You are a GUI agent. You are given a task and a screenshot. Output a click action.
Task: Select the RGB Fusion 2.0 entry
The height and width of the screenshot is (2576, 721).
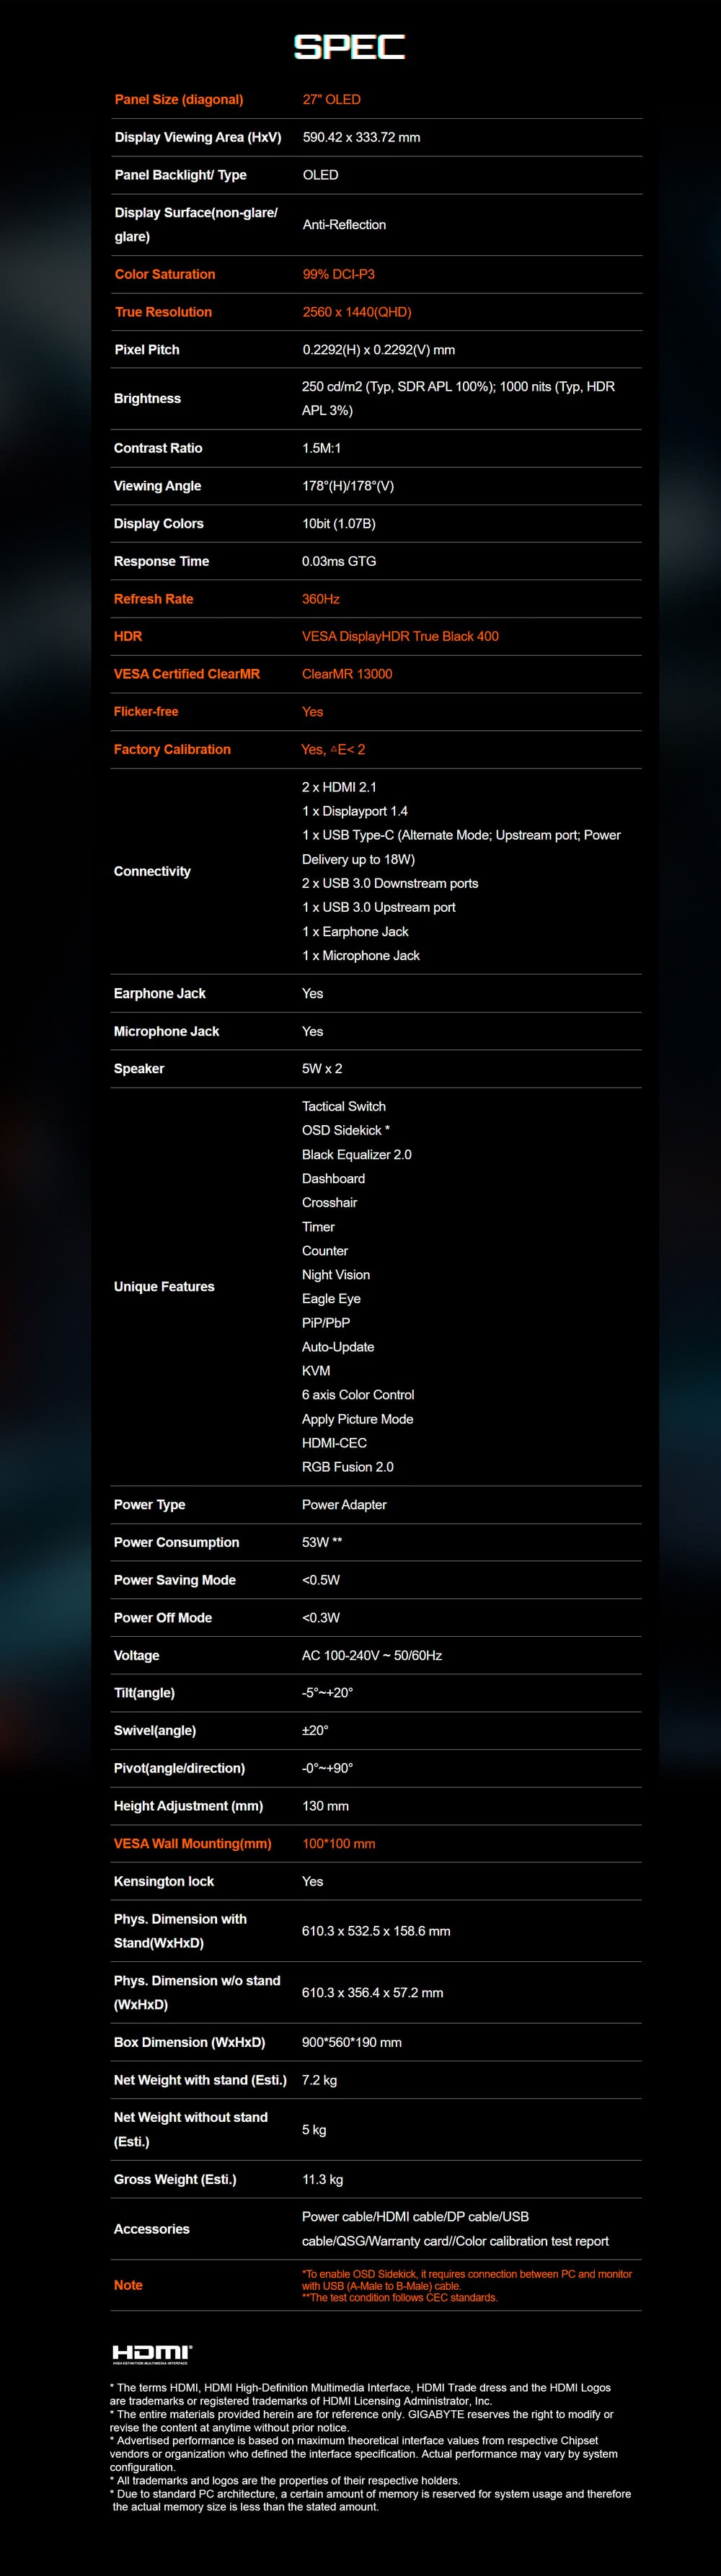coord(347,1467)
